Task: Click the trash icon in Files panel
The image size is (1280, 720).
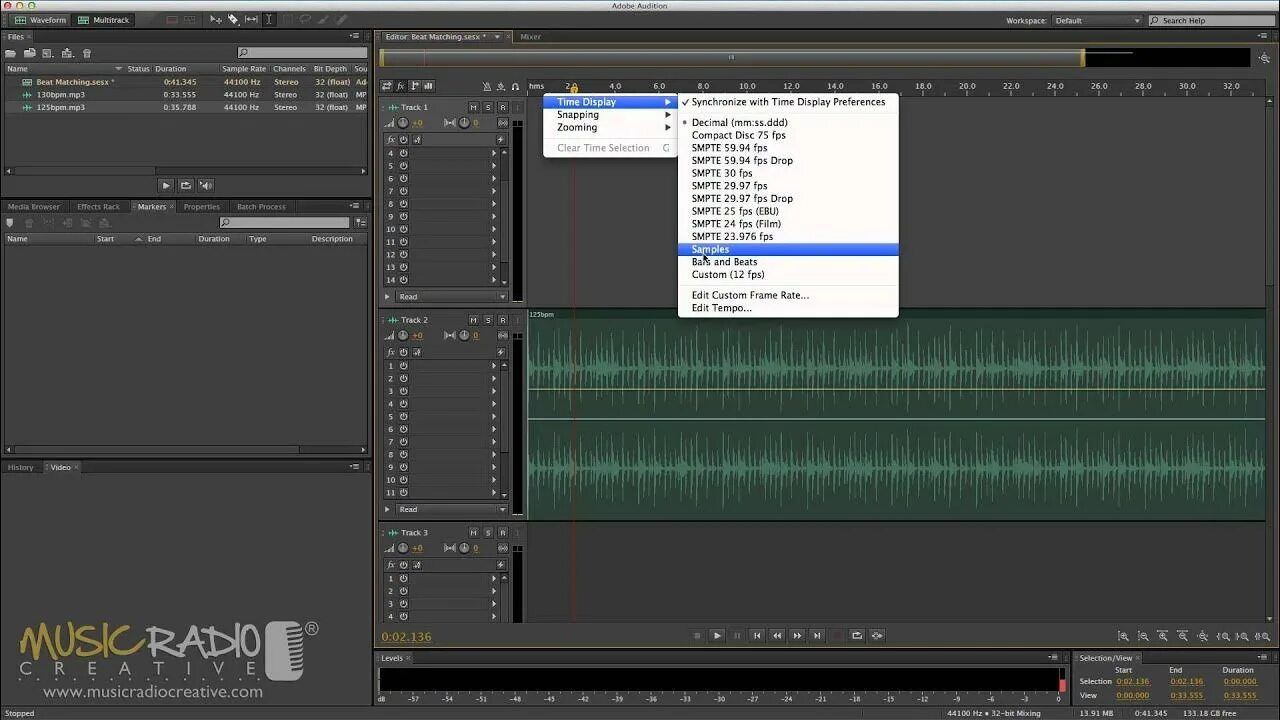Action: pyautogui.click(x=87, y=53)
